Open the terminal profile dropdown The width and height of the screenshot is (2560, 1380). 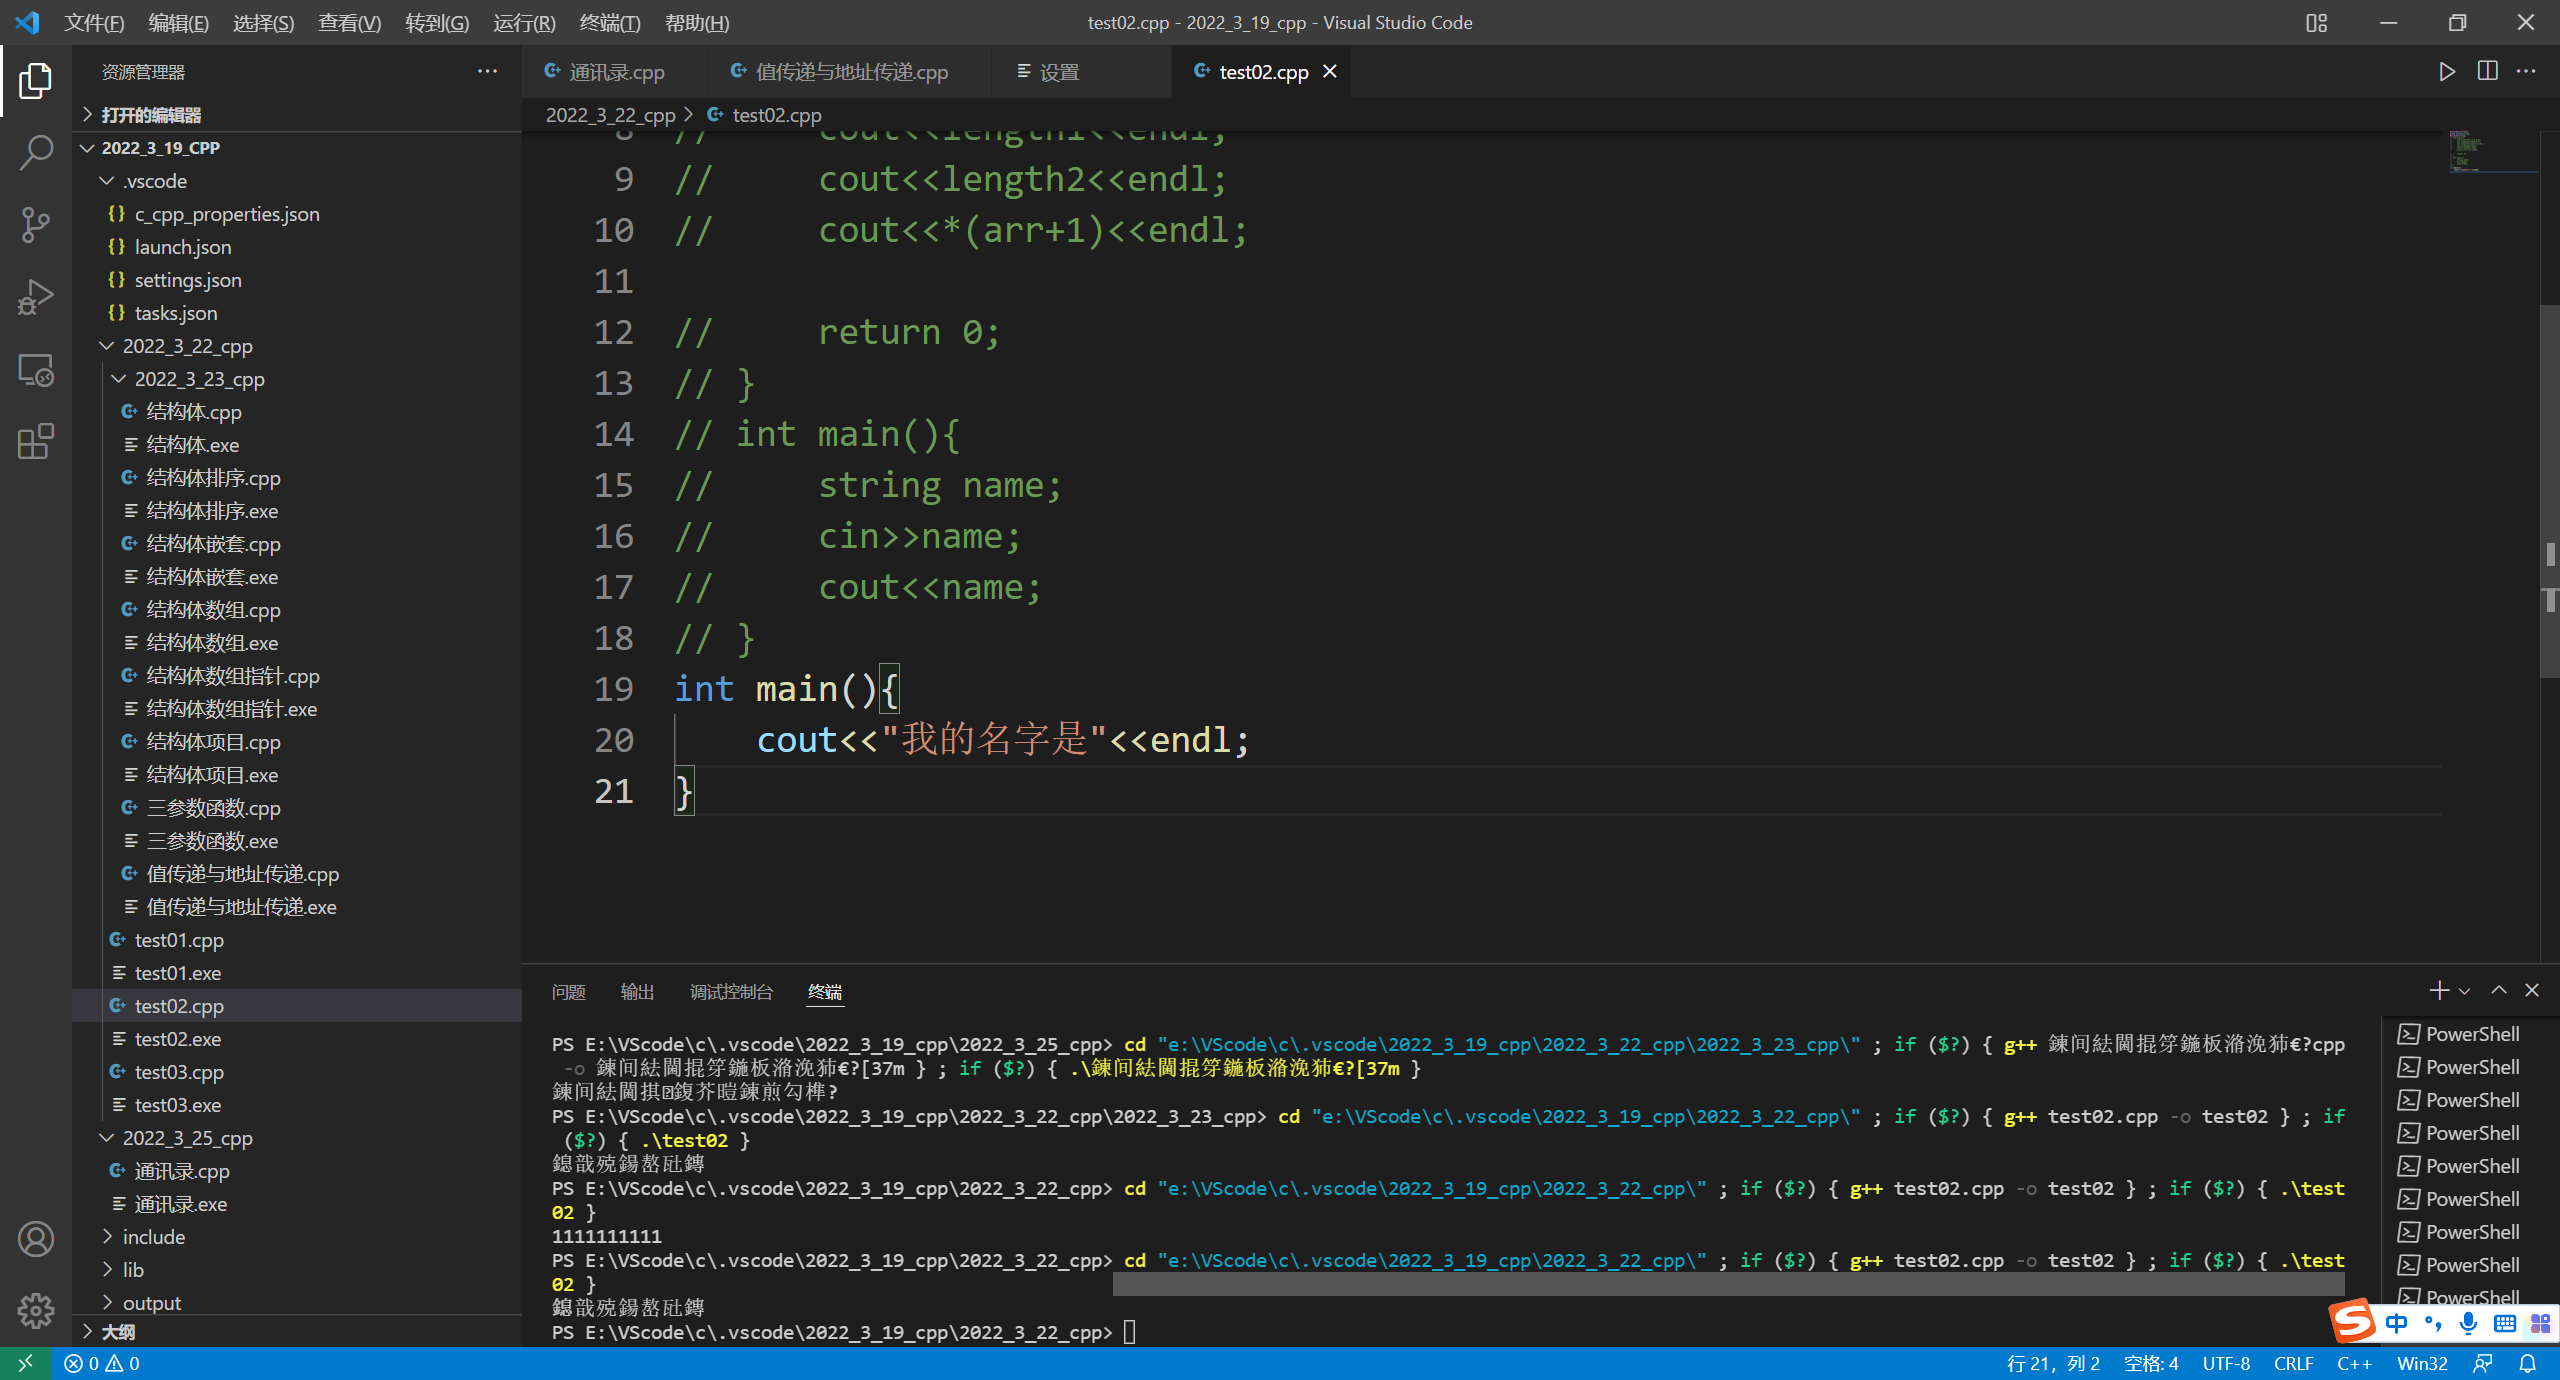point(2465,990)
